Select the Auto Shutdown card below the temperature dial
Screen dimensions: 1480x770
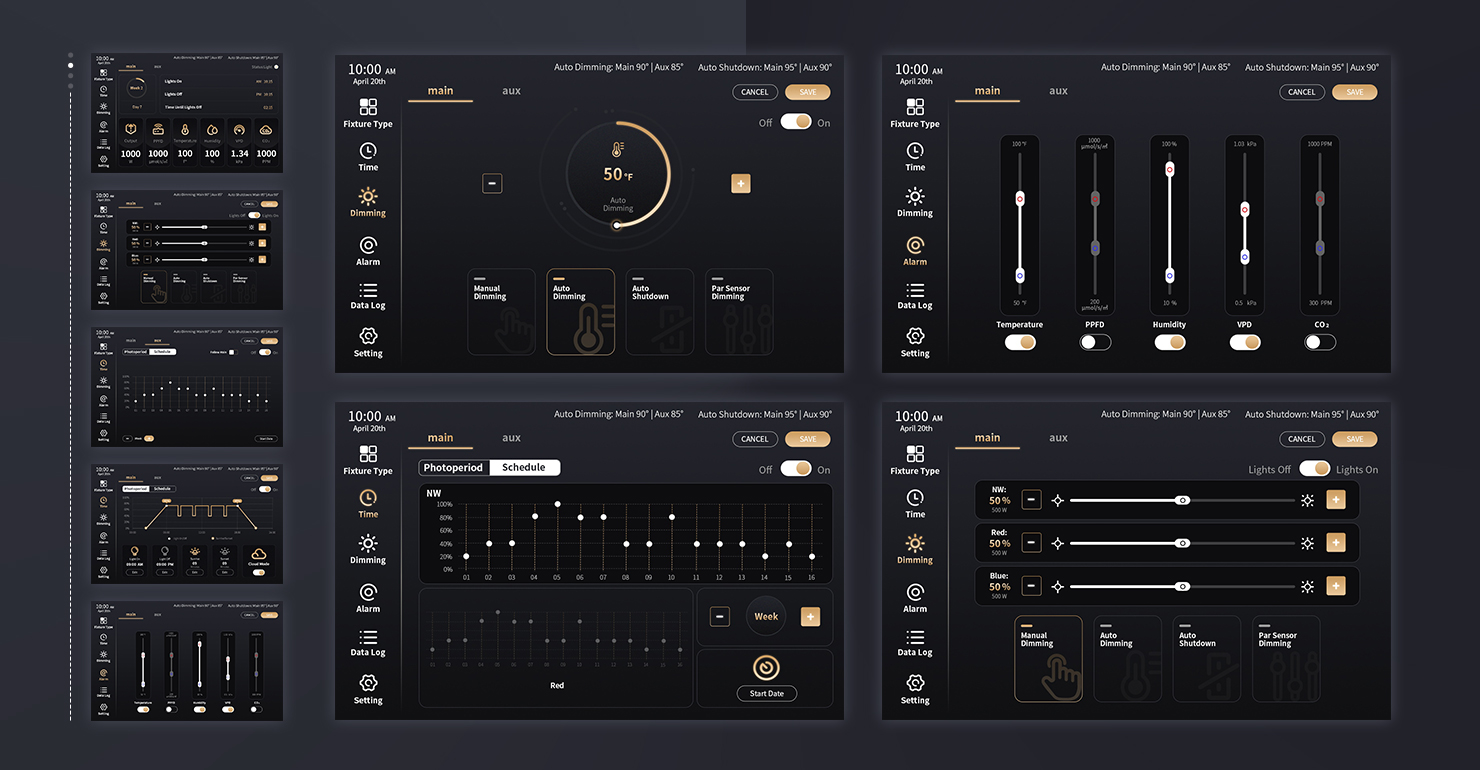[x=659, y=311]
